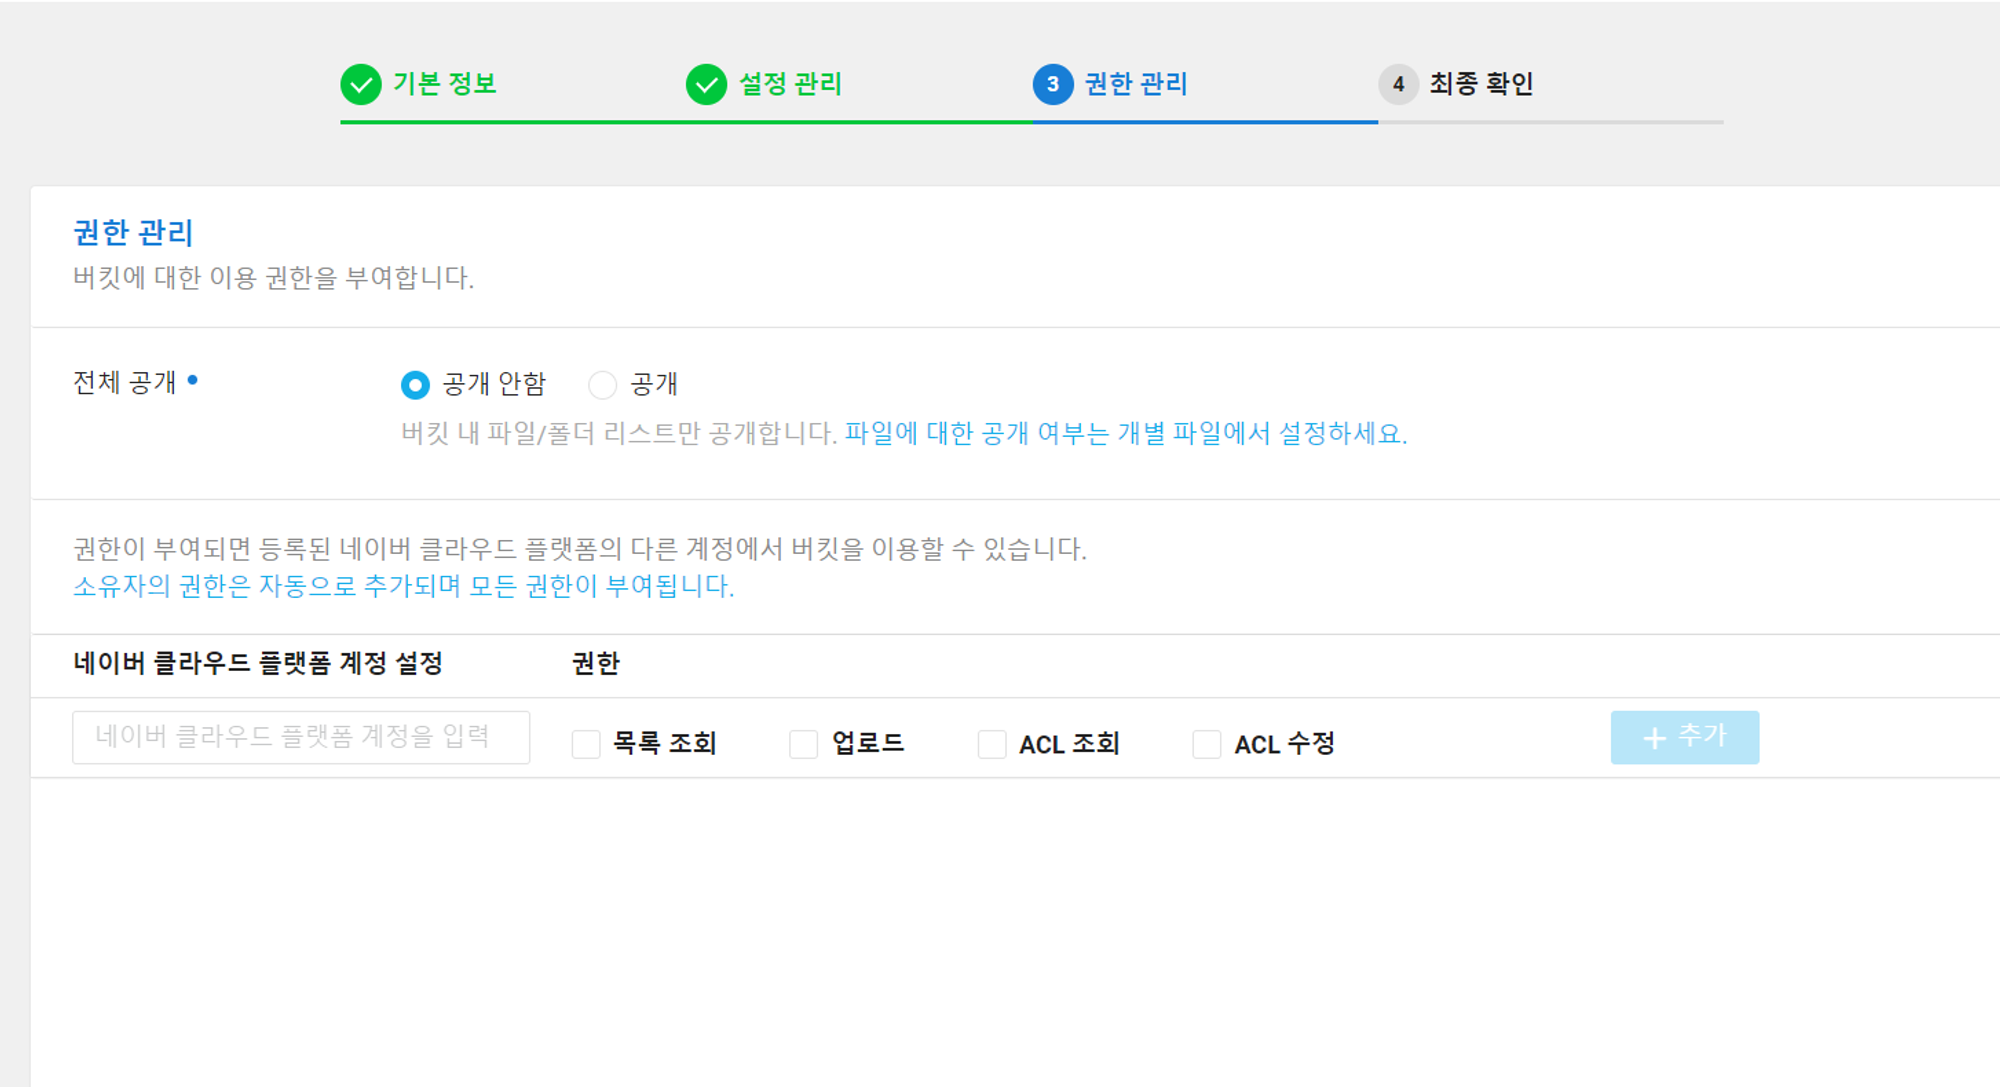2000x1087 pixels.
Task: Check the ACL 조회 permission box
Action: 992,744
